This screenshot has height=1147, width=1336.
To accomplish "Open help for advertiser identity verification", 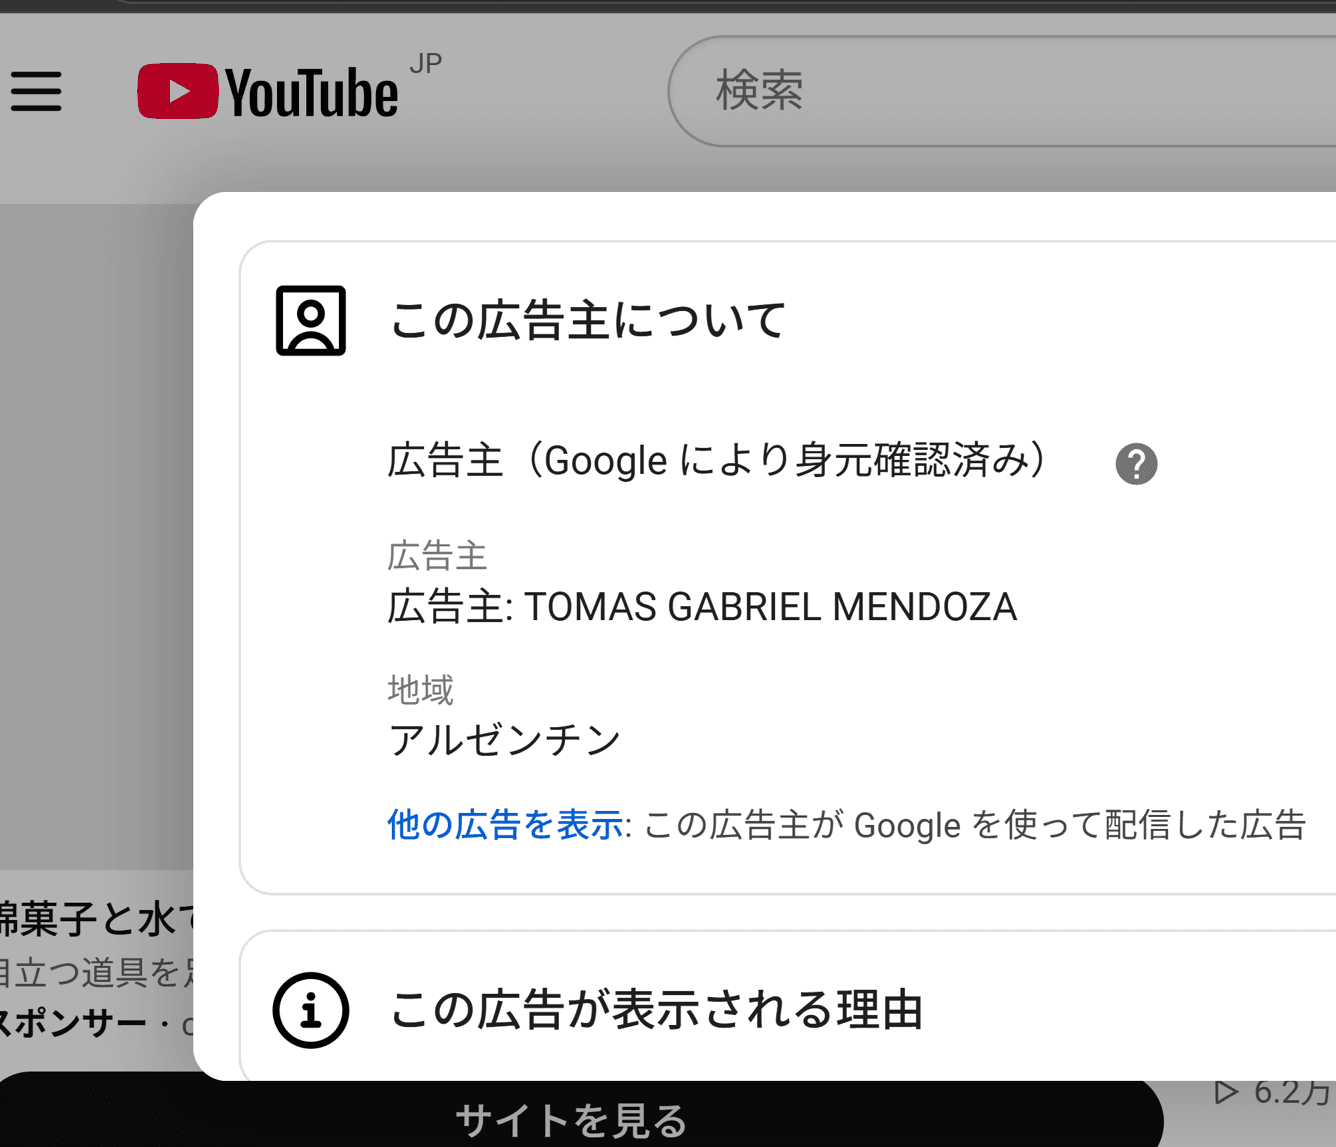I will click(x=1136, y=464).
